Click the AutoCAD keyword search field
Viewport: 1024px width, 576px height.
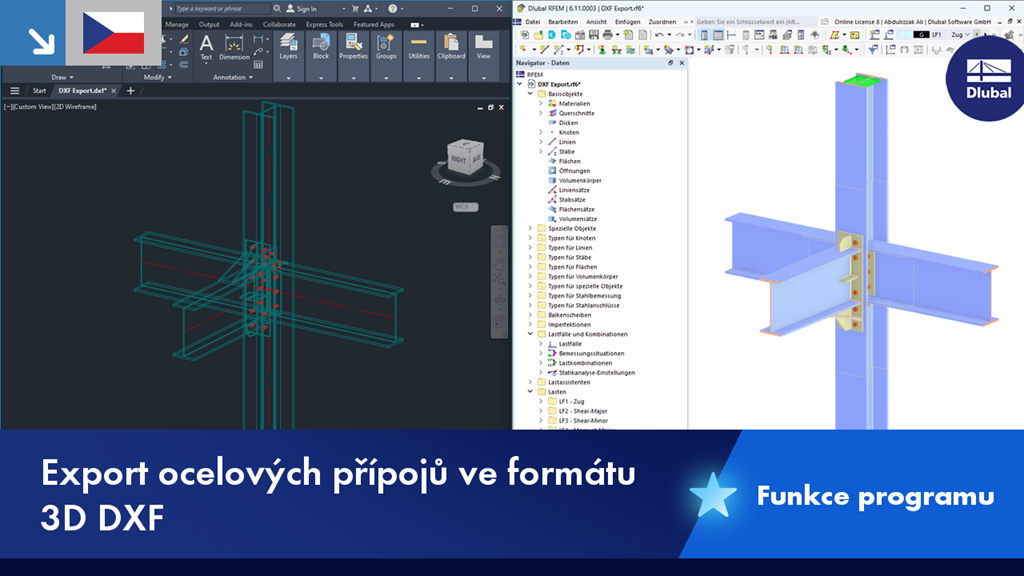[221, 8]
